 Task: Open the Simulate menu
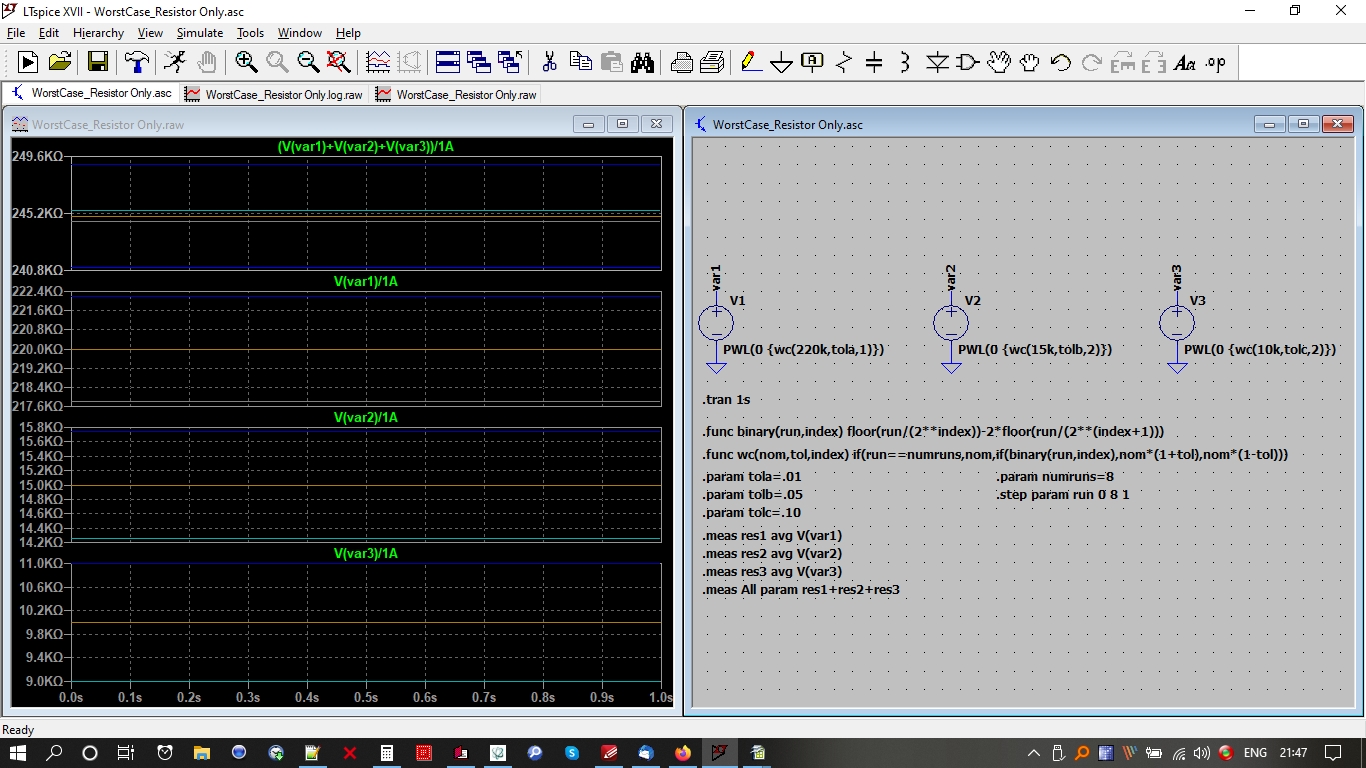[x=200, y=33]
